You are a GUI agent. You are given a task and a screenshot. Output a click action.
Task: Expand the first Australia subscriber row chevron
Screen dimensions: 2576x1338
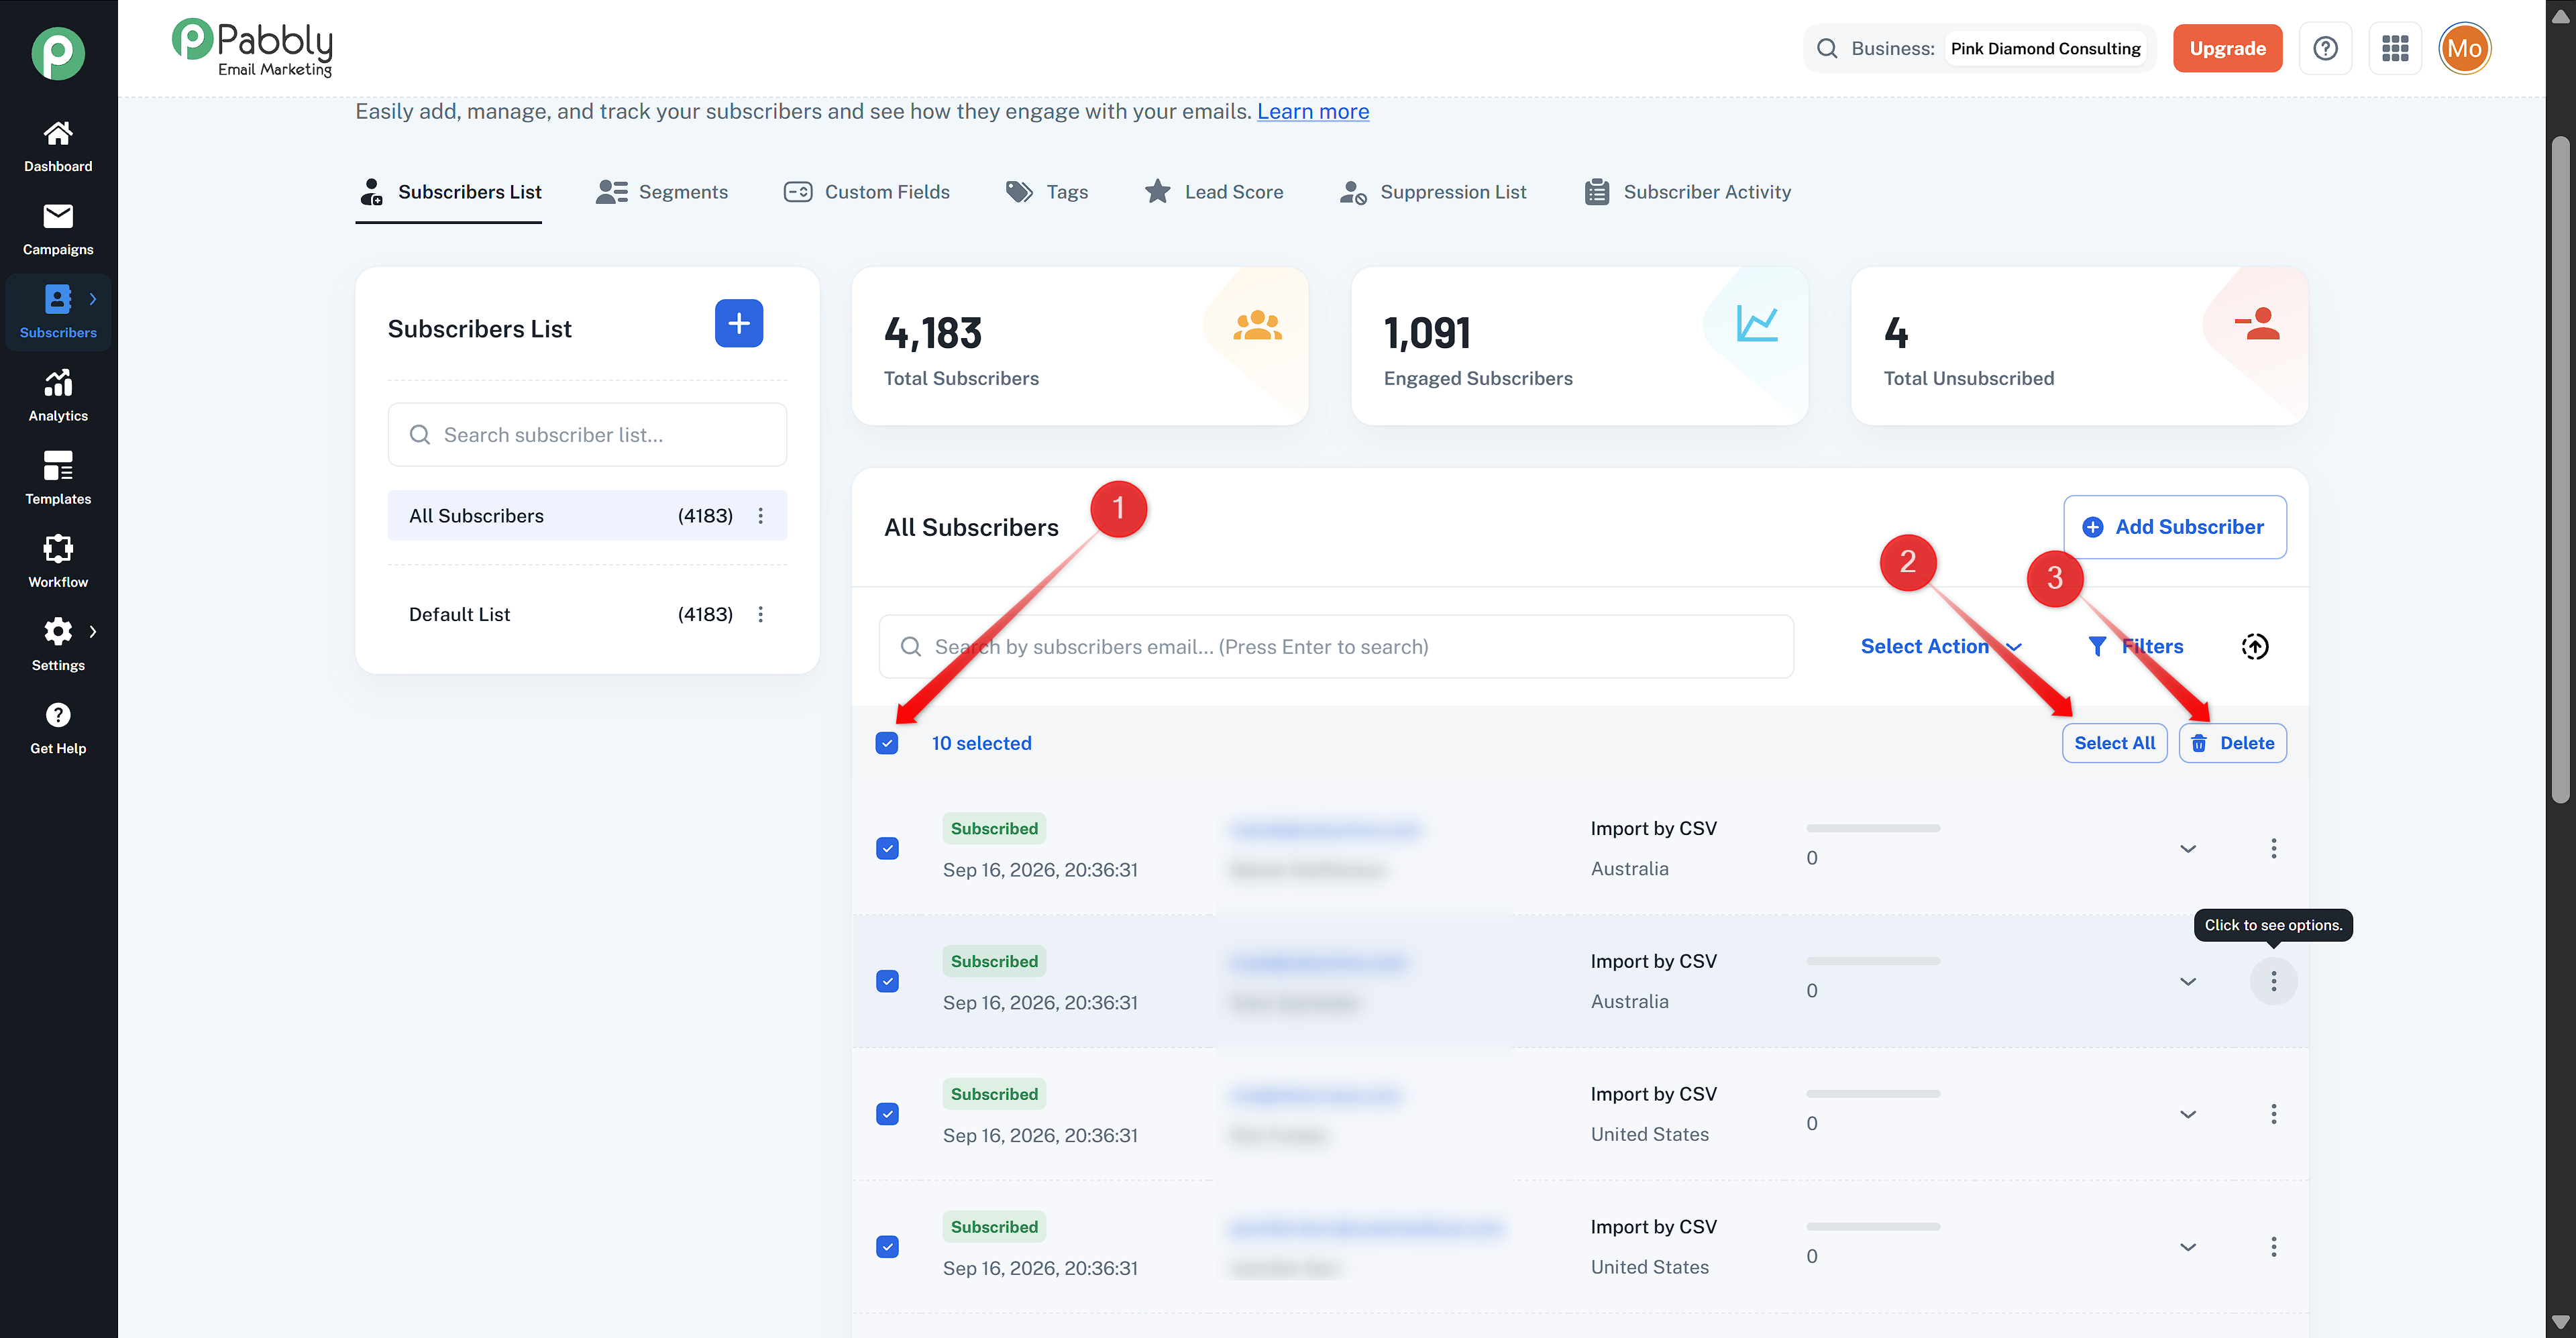pyautogui.click(x=2188, y=848)
